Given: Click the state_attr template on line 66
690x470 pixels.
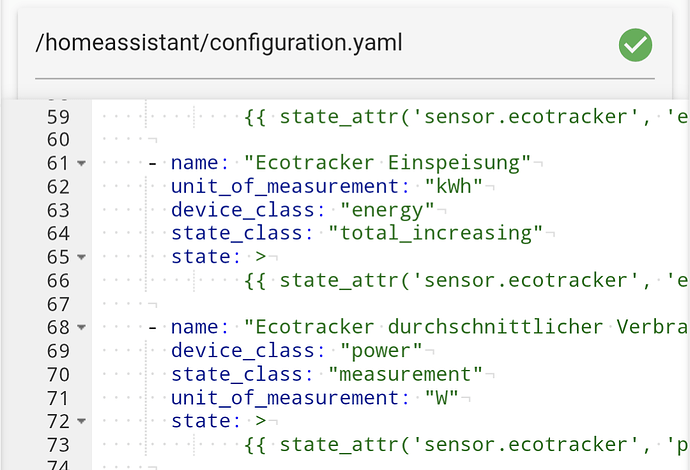Looking at the screenshot, I should click(466, 281).
